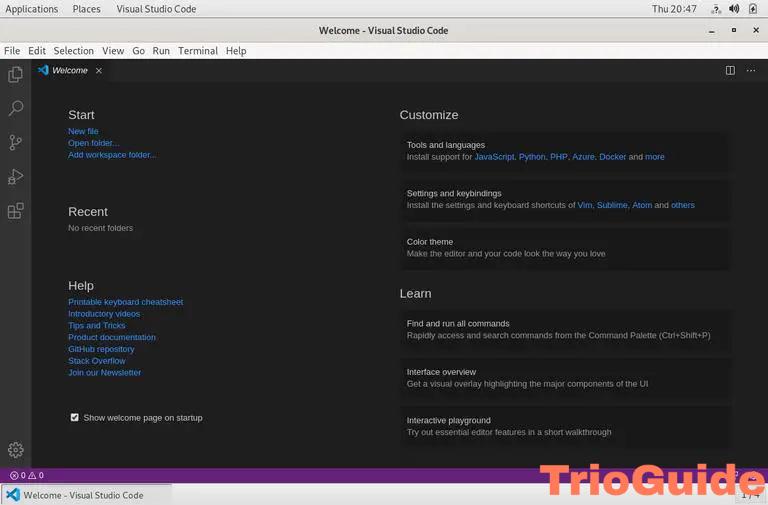Install Docker support link
768x505 pixels.
[x=613, y=157]
